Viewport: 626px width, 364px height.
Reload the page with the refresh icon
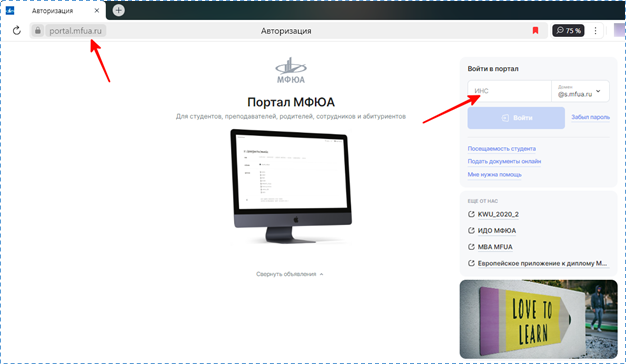[17, 30]
